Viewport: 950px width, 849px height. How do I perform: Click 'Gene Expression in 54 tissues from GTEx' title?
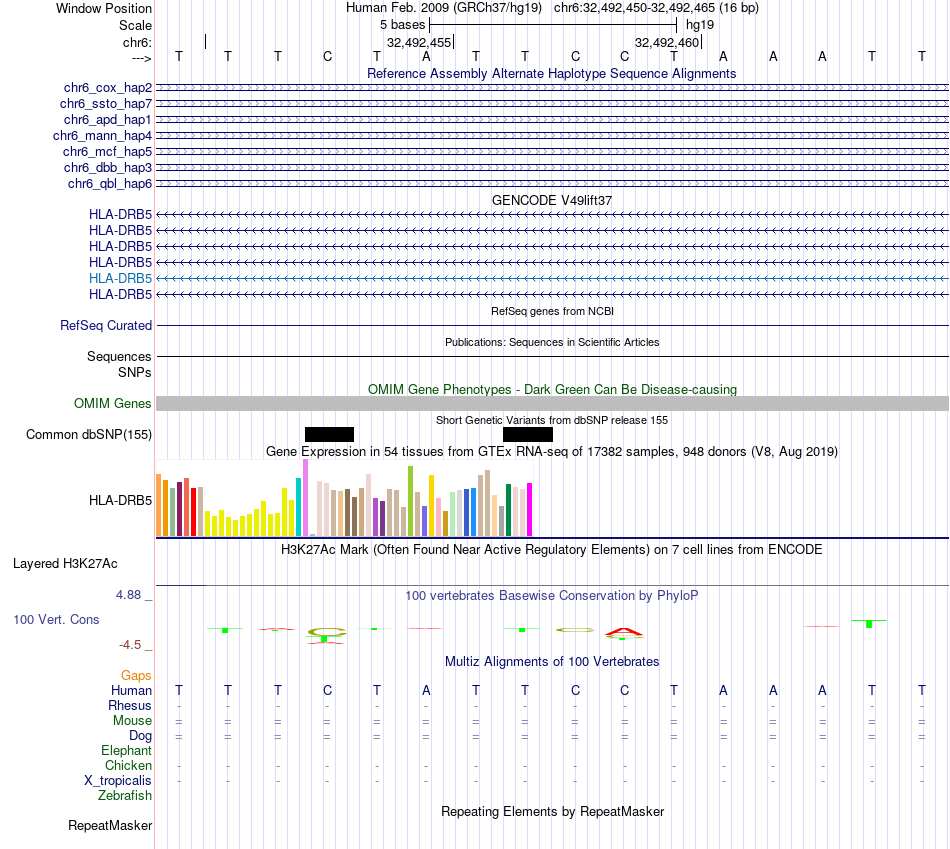552,451
